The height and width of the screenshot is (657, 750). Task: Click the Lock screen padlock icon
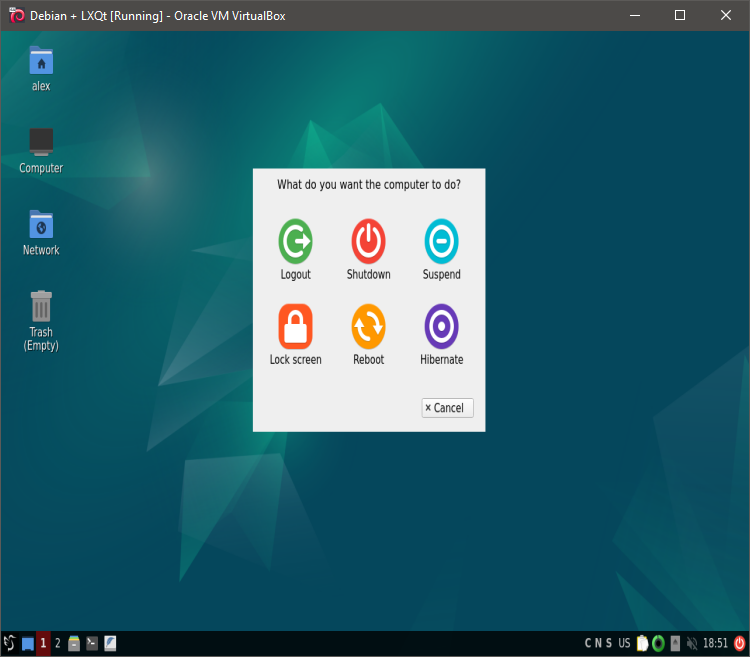pyautogui.click(x=295, y=326)
